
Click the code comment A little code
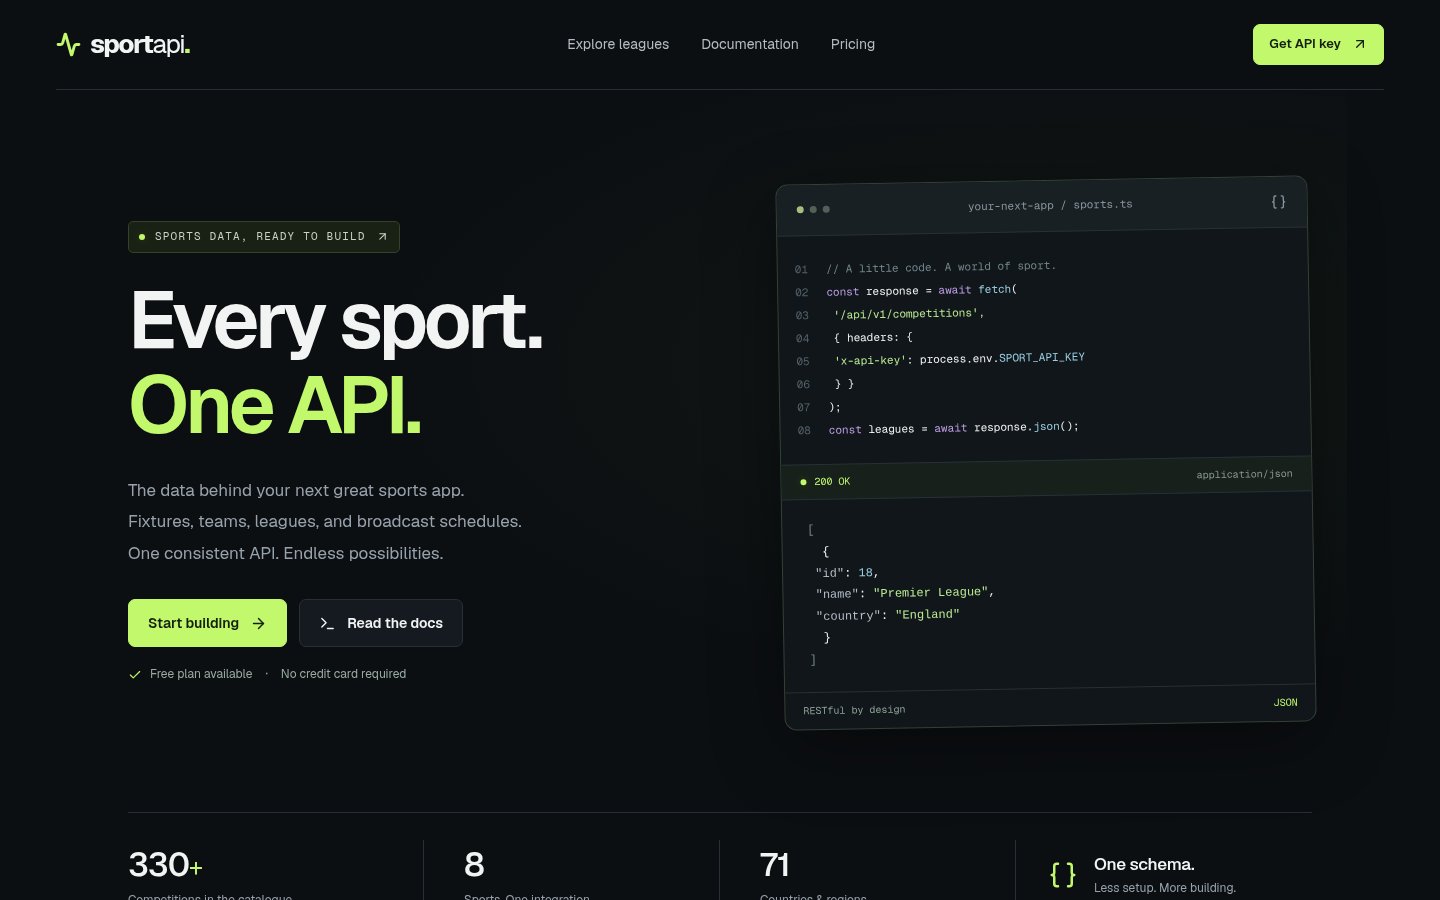[941, 267]
